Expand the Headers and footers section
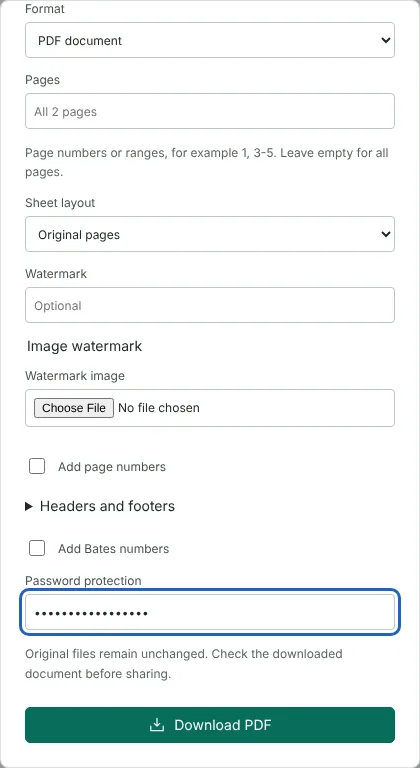Image resolution: width=420 pixels, height=768 pixels. [x=100, y=506]
